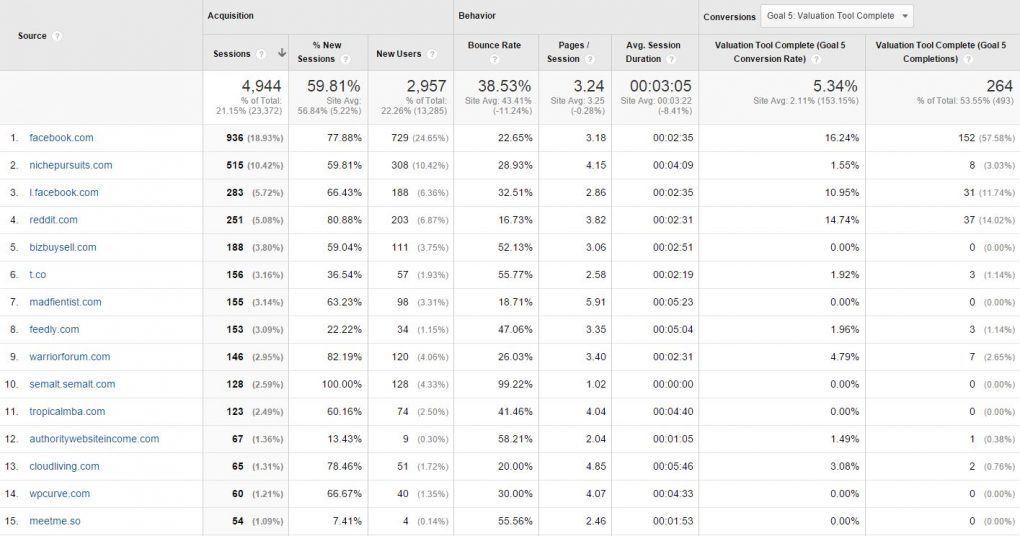This screenshot has height=536, width=1020.
Task: Select semalt.semalt.com bounce rate 99.22%
Action: 515,384
